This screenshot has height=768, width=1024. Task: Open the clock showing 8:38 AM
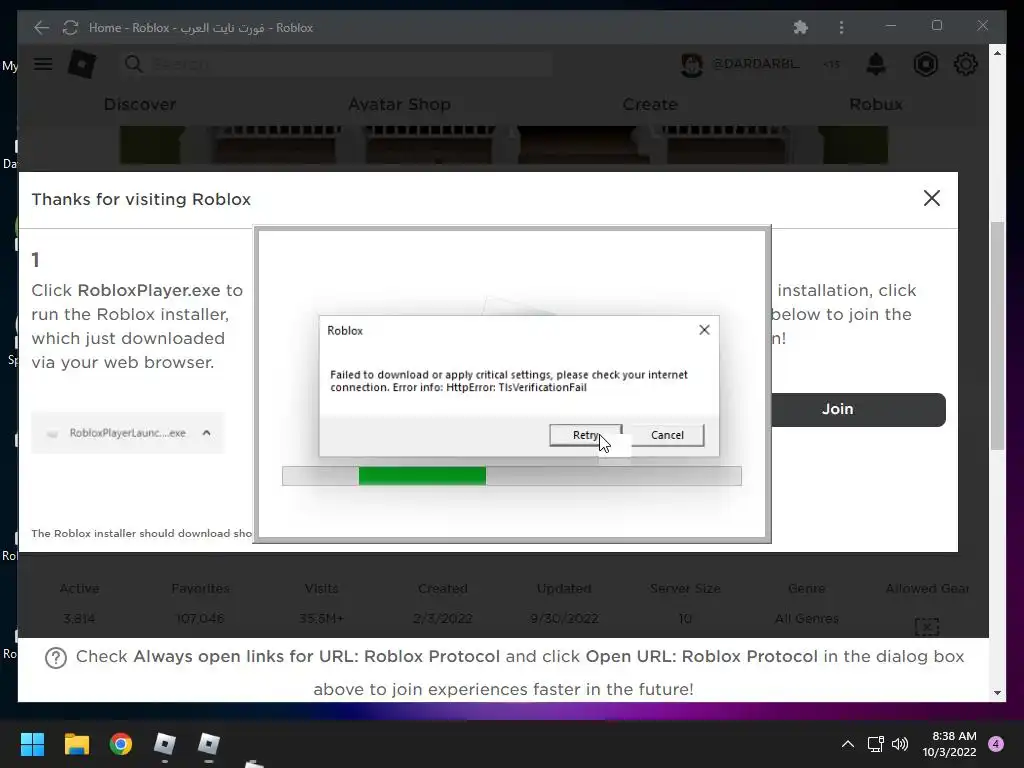[x=950, y=744]
